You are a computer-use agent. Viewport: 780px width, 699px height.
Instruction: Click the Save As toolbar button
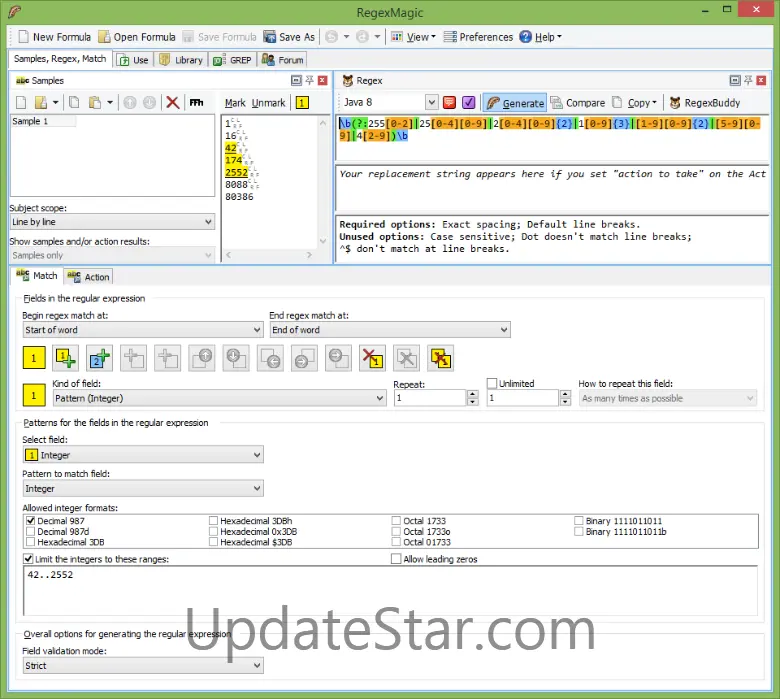click(x=289, y=37)
